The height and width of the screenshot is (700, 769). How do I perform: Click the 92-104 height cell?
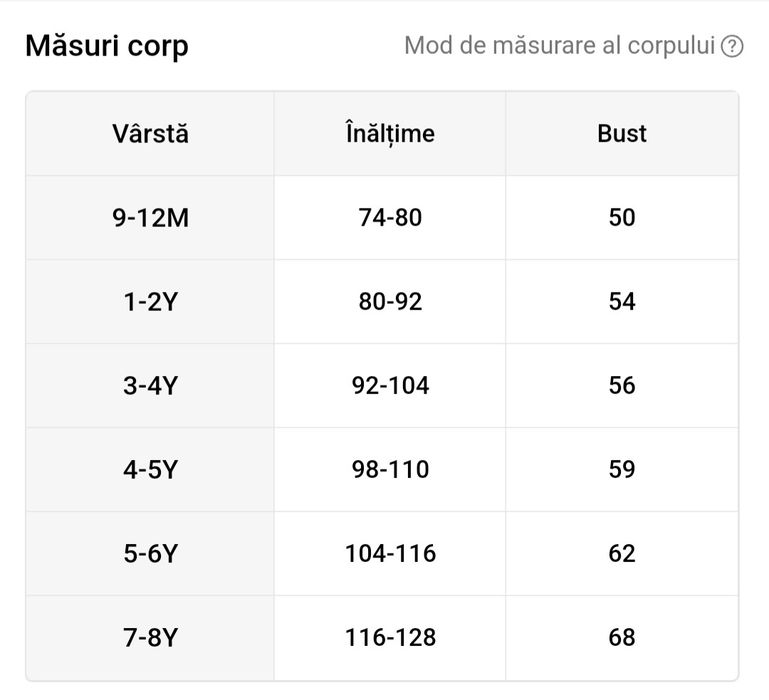coord(390,386)
